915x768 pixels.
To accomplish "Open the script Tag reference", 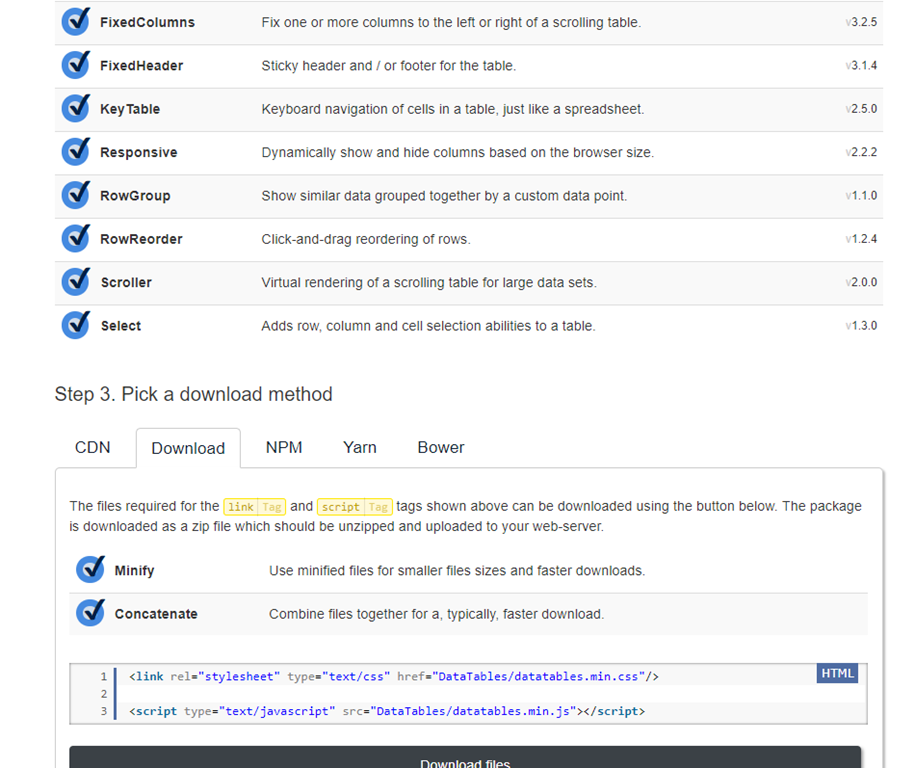I will point(355,507).
